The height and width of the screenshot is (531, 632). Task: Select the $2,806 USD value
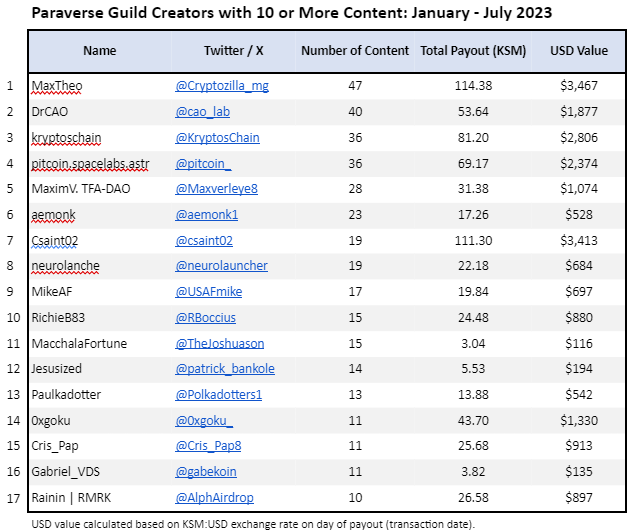point(579,138)
